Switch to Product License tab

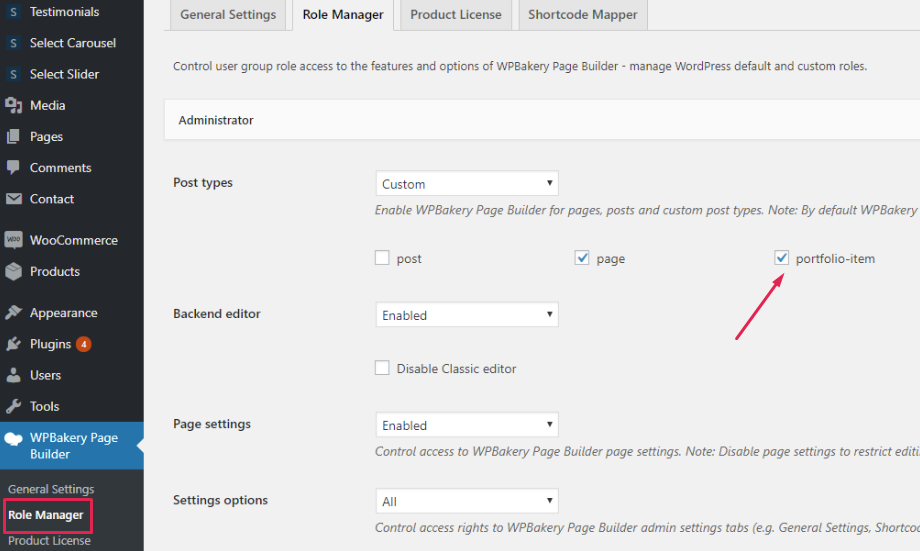tap(456, 15)
